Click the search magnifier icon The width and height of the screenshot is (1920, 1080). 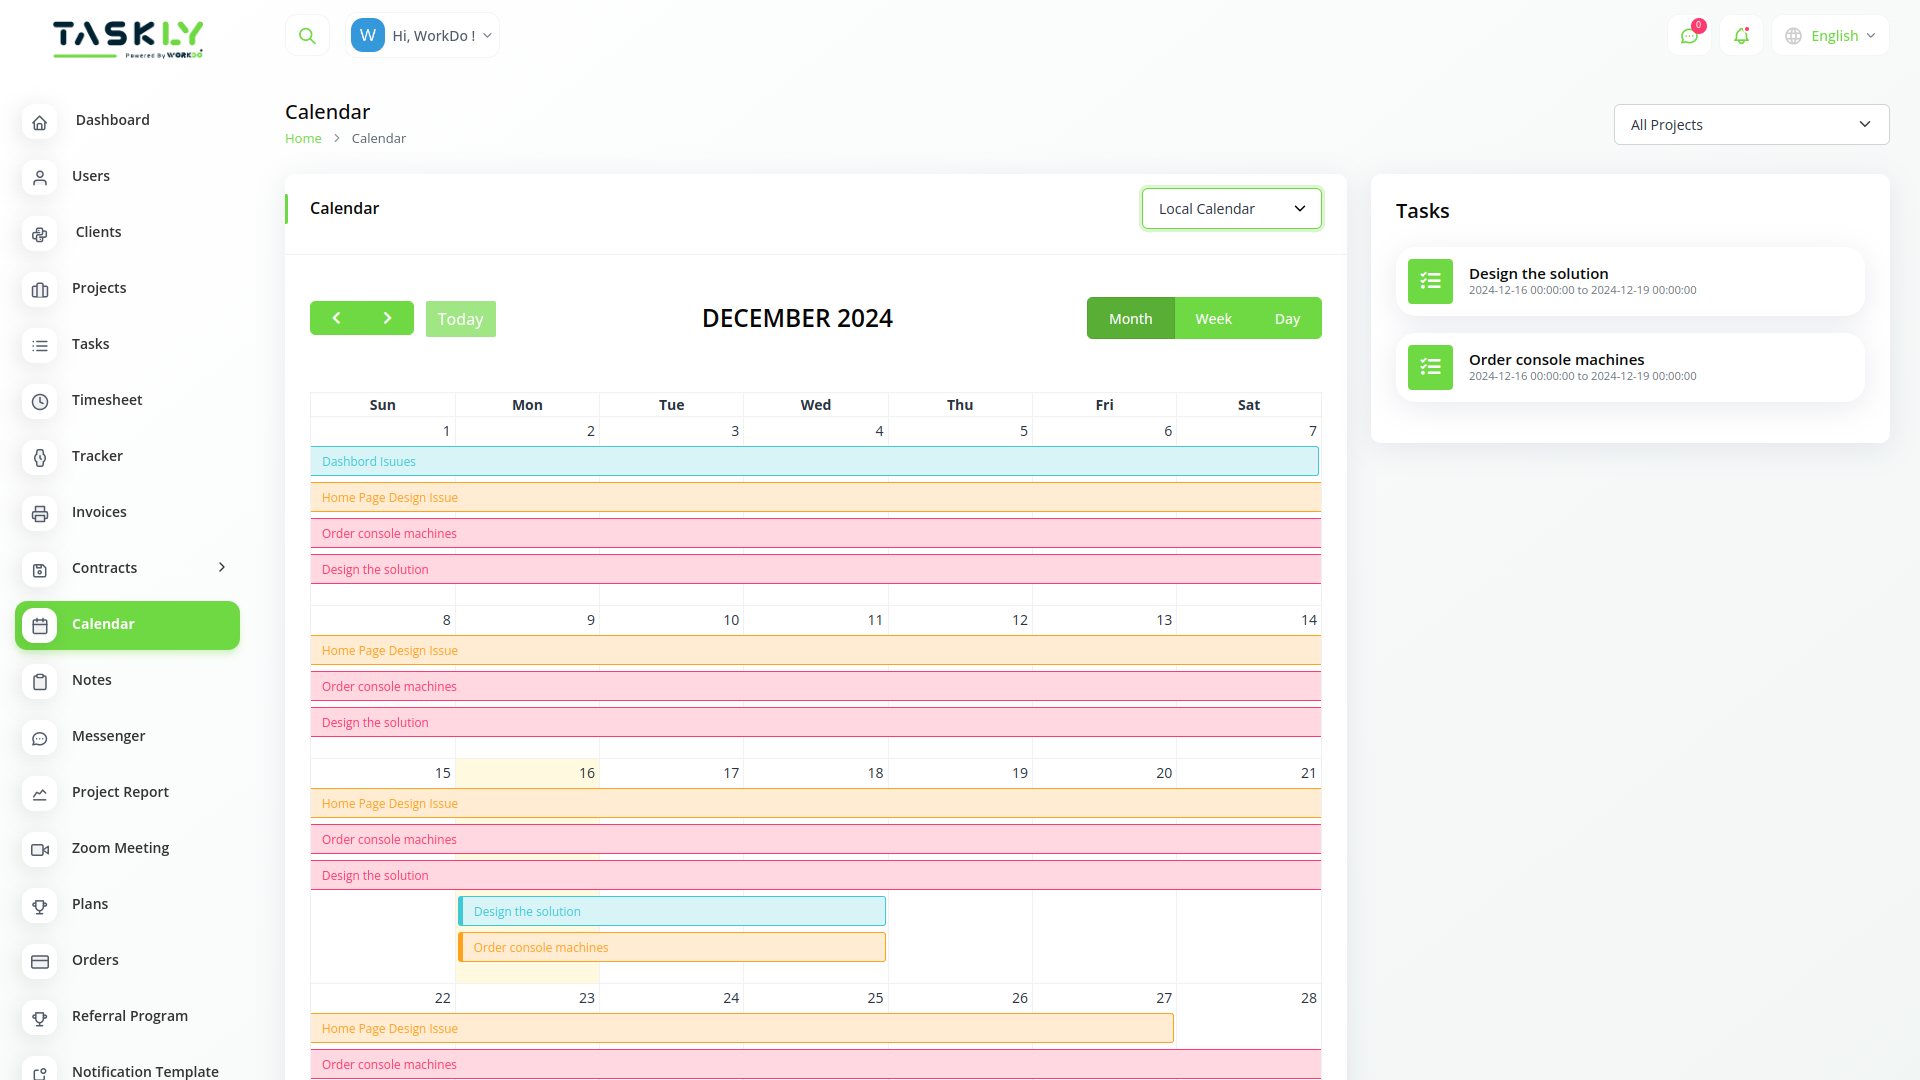coord(307,36)
